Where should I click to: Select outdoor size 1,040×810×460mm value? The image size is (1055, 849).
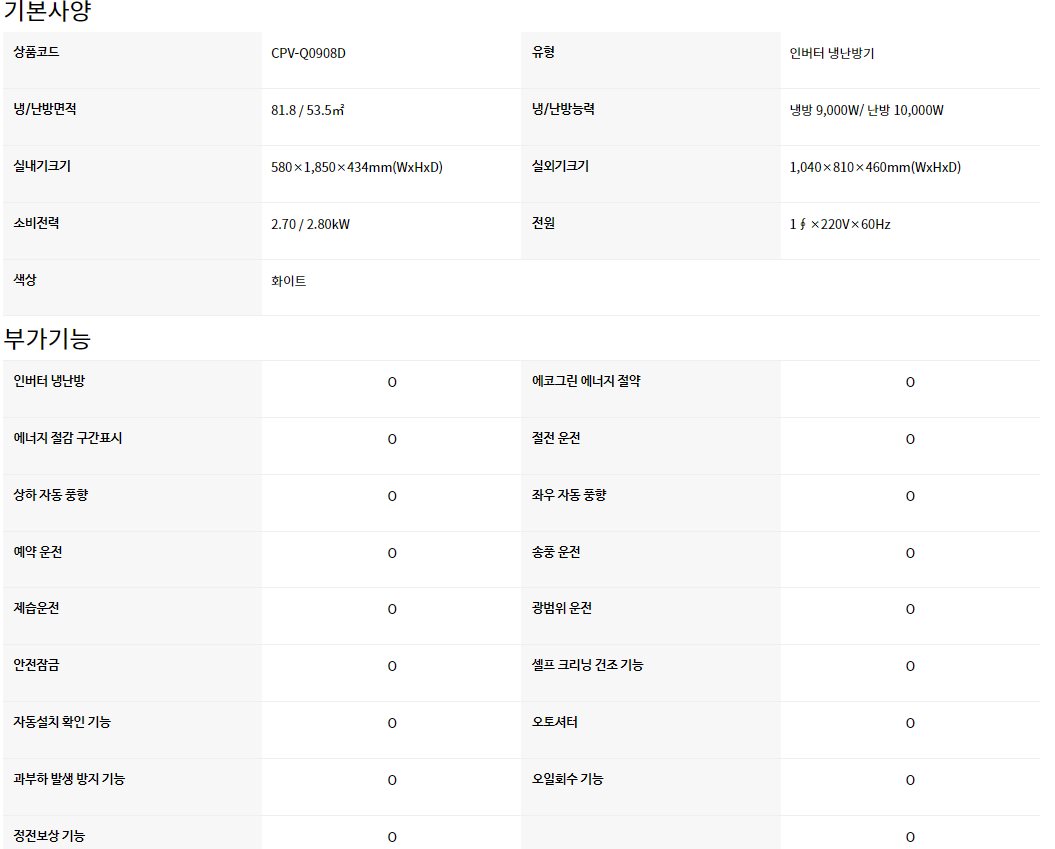875,167
